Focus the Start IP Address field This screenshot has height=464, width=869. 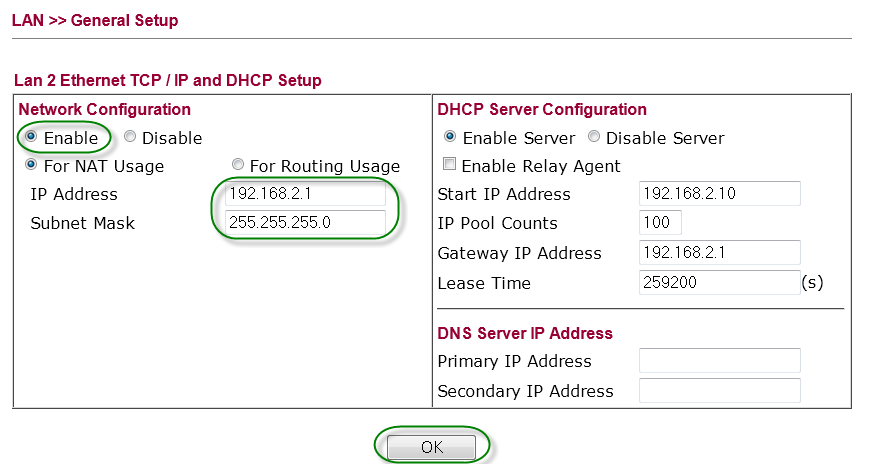pos(719,194)
